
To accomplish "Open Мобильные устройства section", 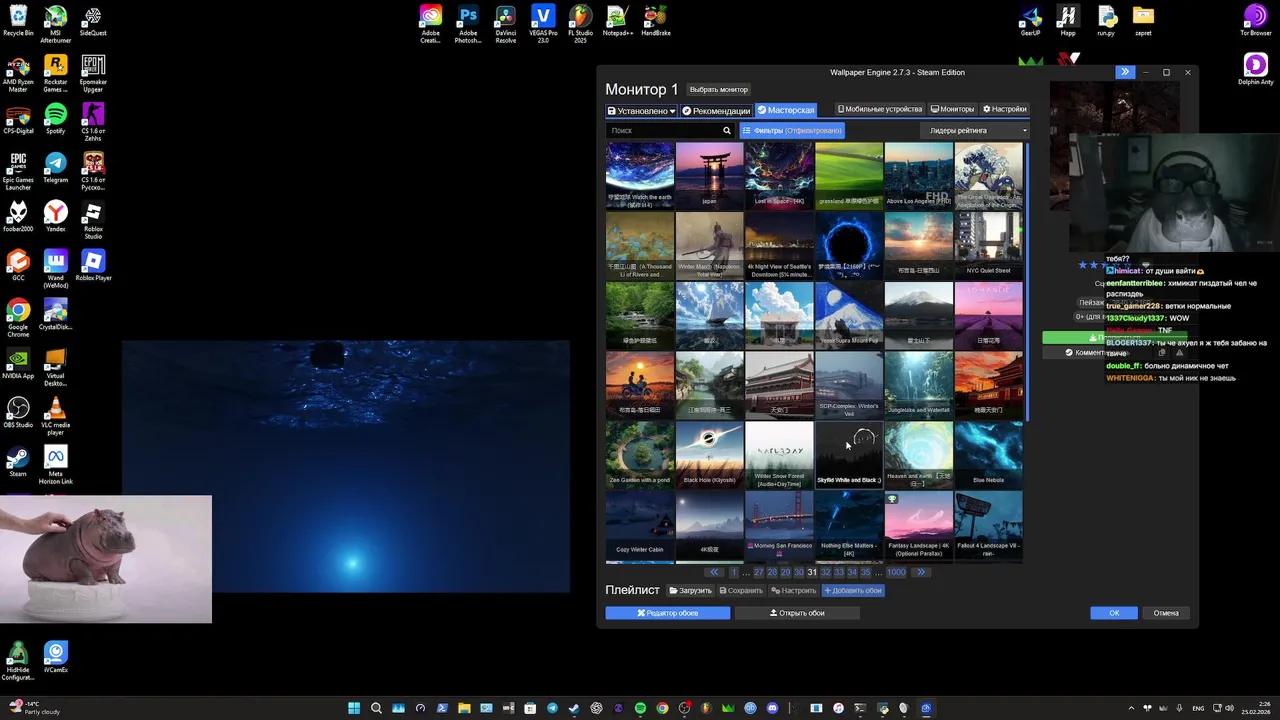I will pos(880,109).
